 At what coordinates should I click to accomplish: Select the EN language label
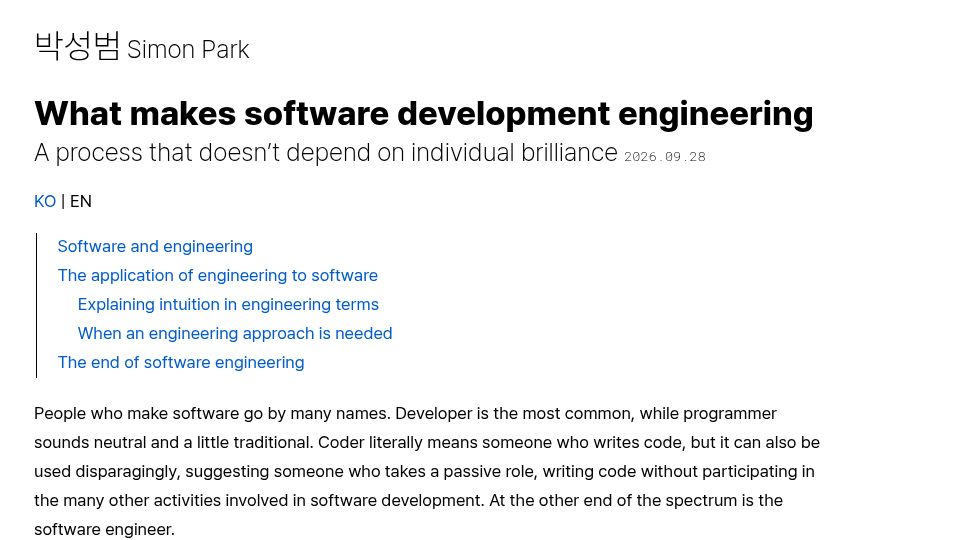[81, 201]
